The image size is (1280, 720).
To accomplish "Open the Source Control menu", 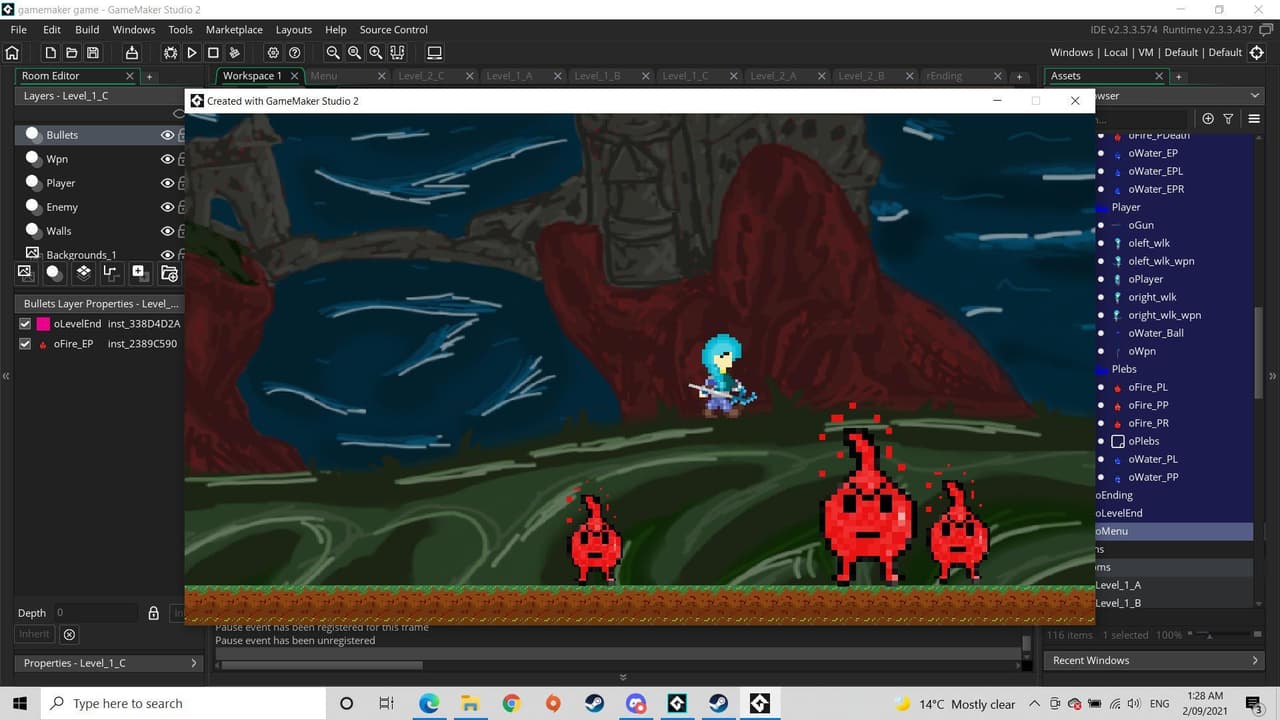I will [x=393, y=30].
